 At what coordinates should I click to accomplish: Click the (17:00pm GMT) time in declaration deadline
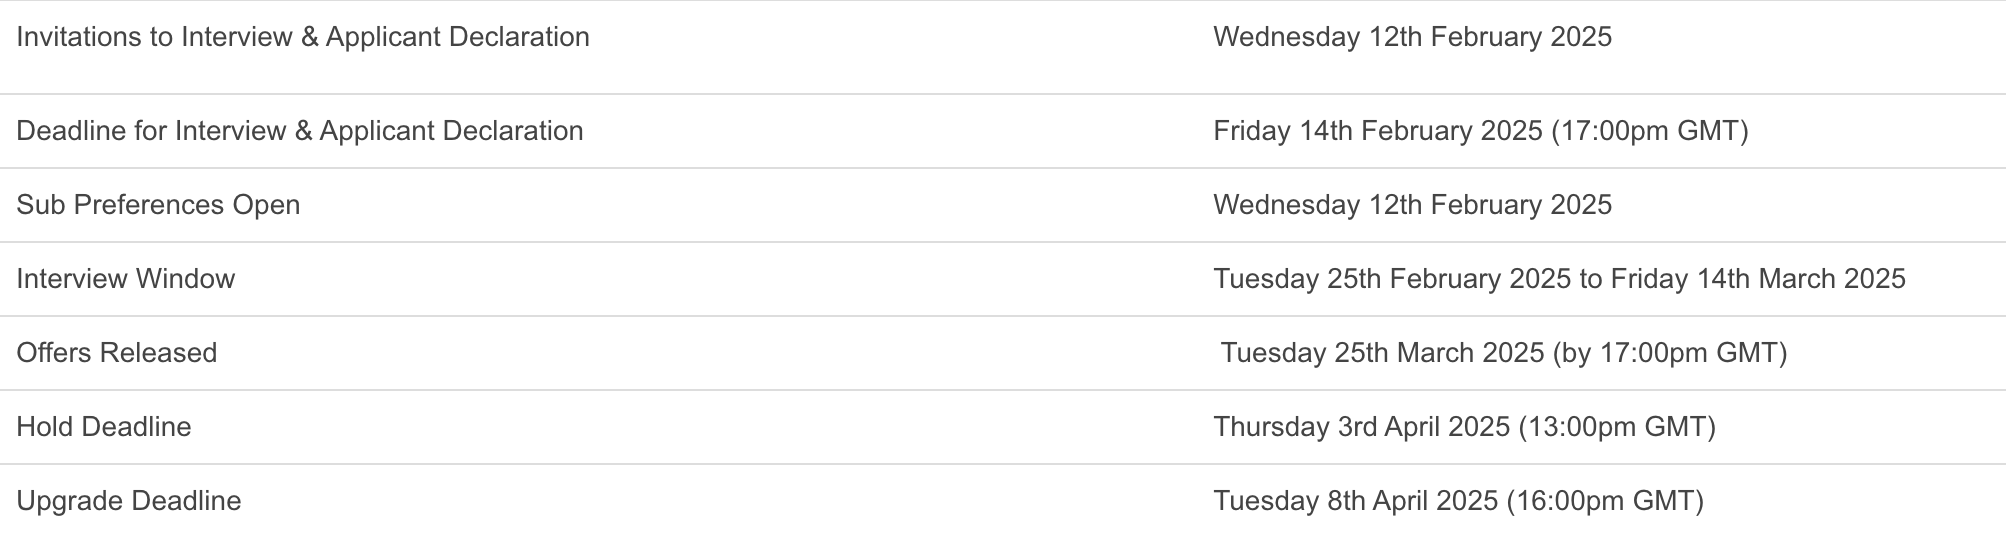click(1649, 131)
